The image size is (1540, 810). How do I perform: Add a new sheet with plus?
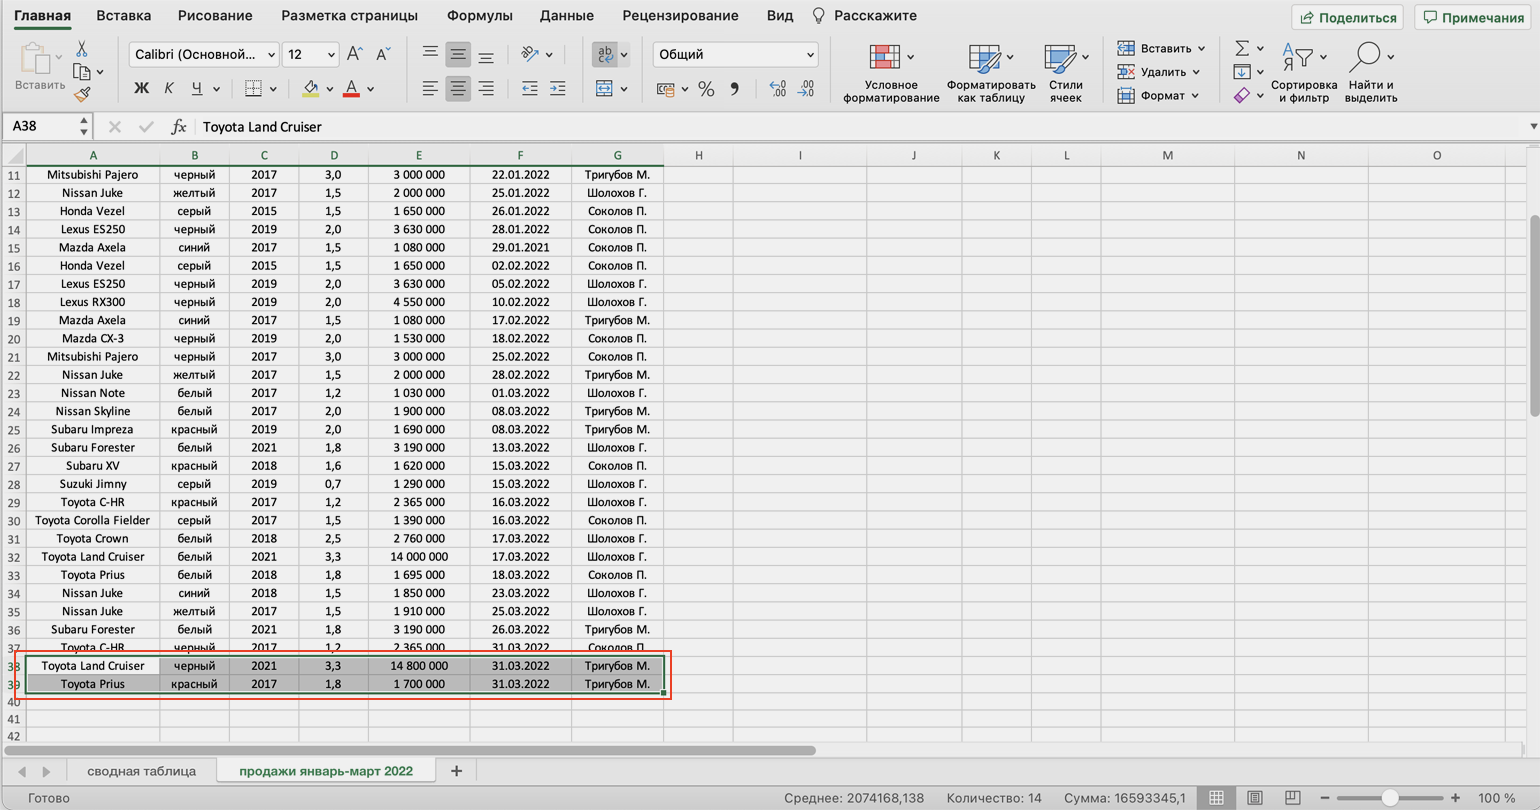click(456, 771)
